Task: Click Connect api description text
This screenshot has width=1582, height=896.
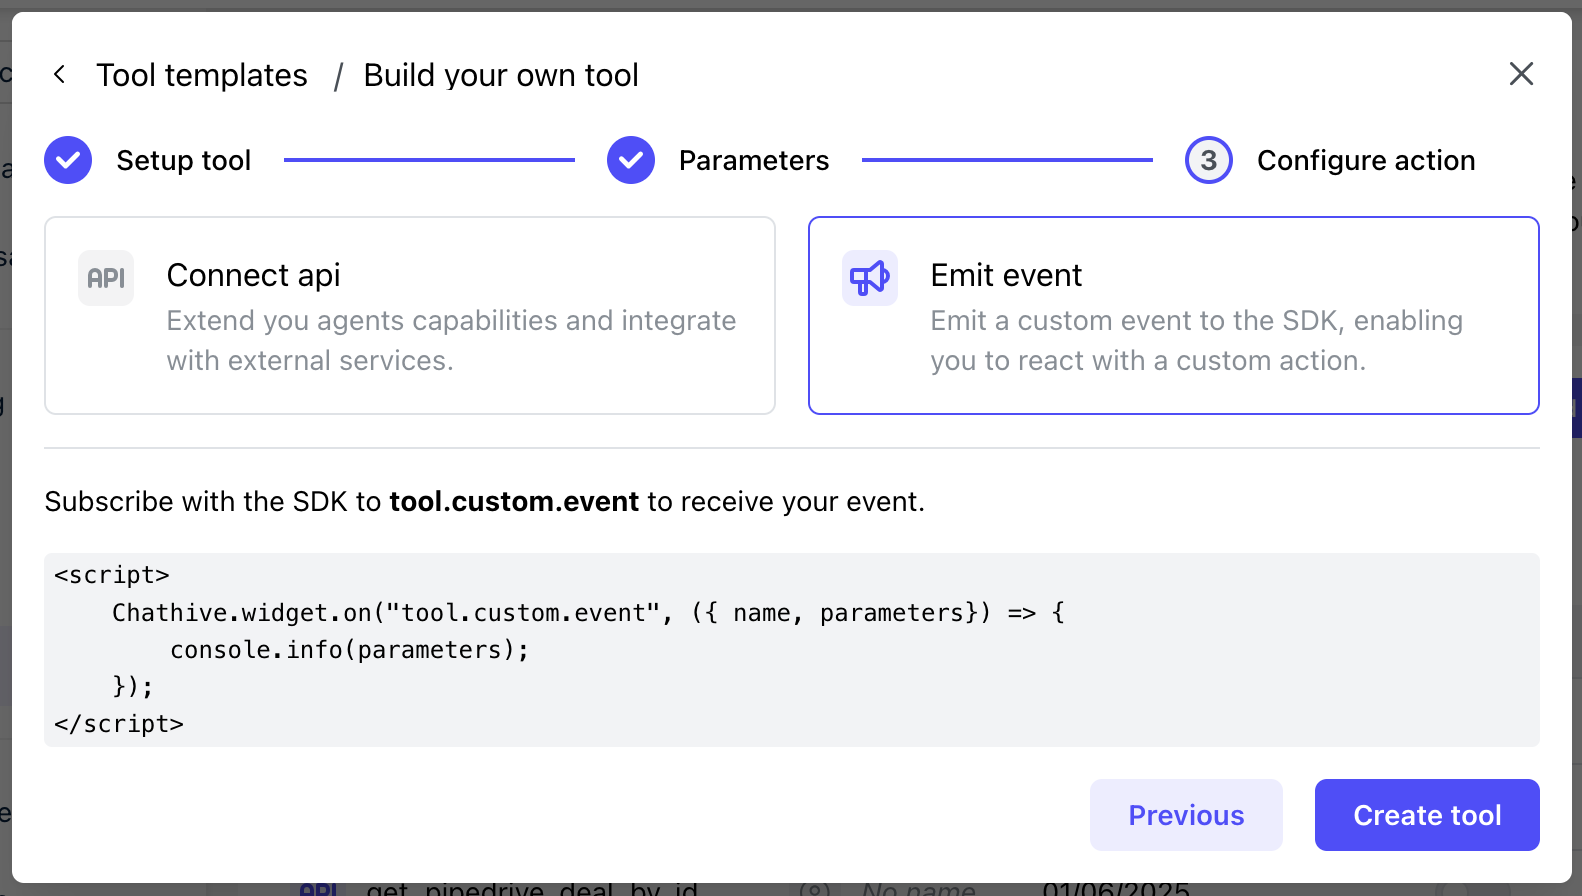Action: pos(450,340)
